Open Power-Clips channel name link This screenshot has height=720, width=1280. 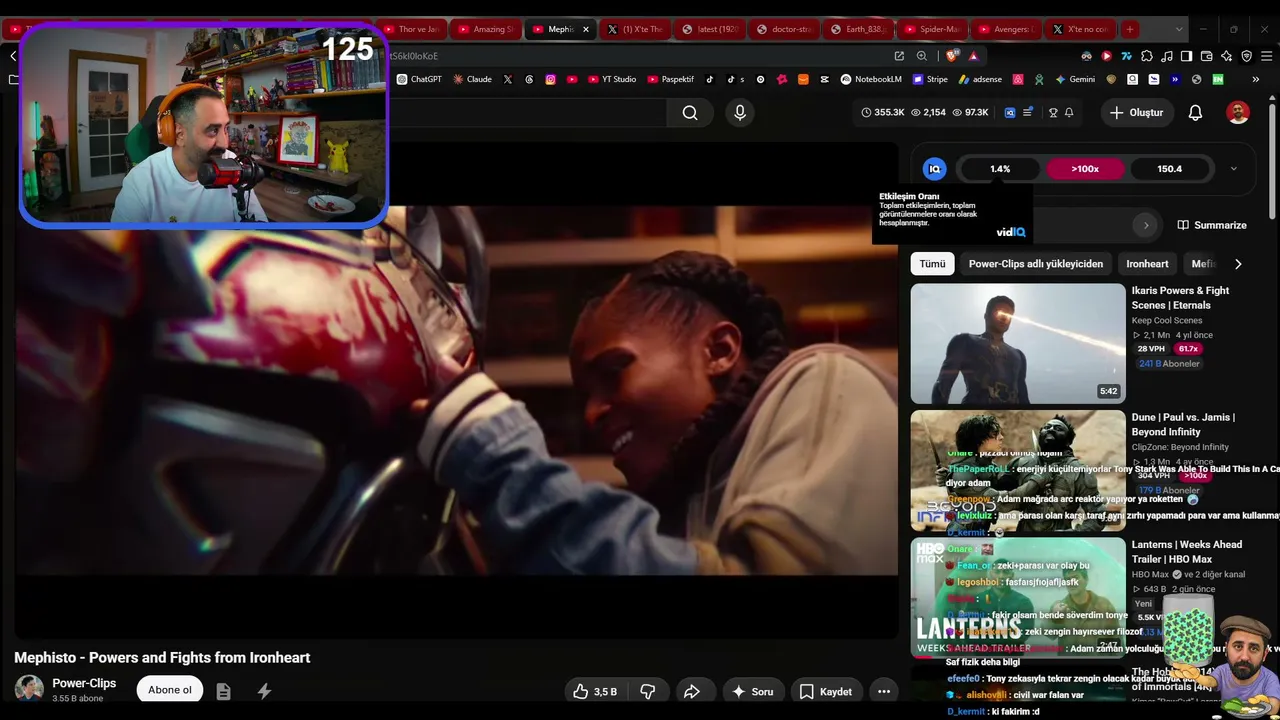tap(84, 683)
